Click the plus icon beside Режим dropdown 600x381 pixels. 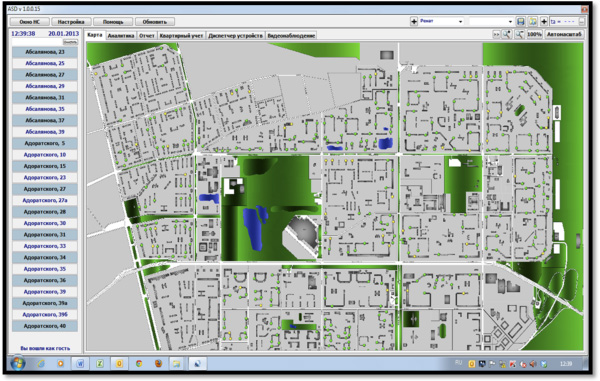[x=414, y=22]
